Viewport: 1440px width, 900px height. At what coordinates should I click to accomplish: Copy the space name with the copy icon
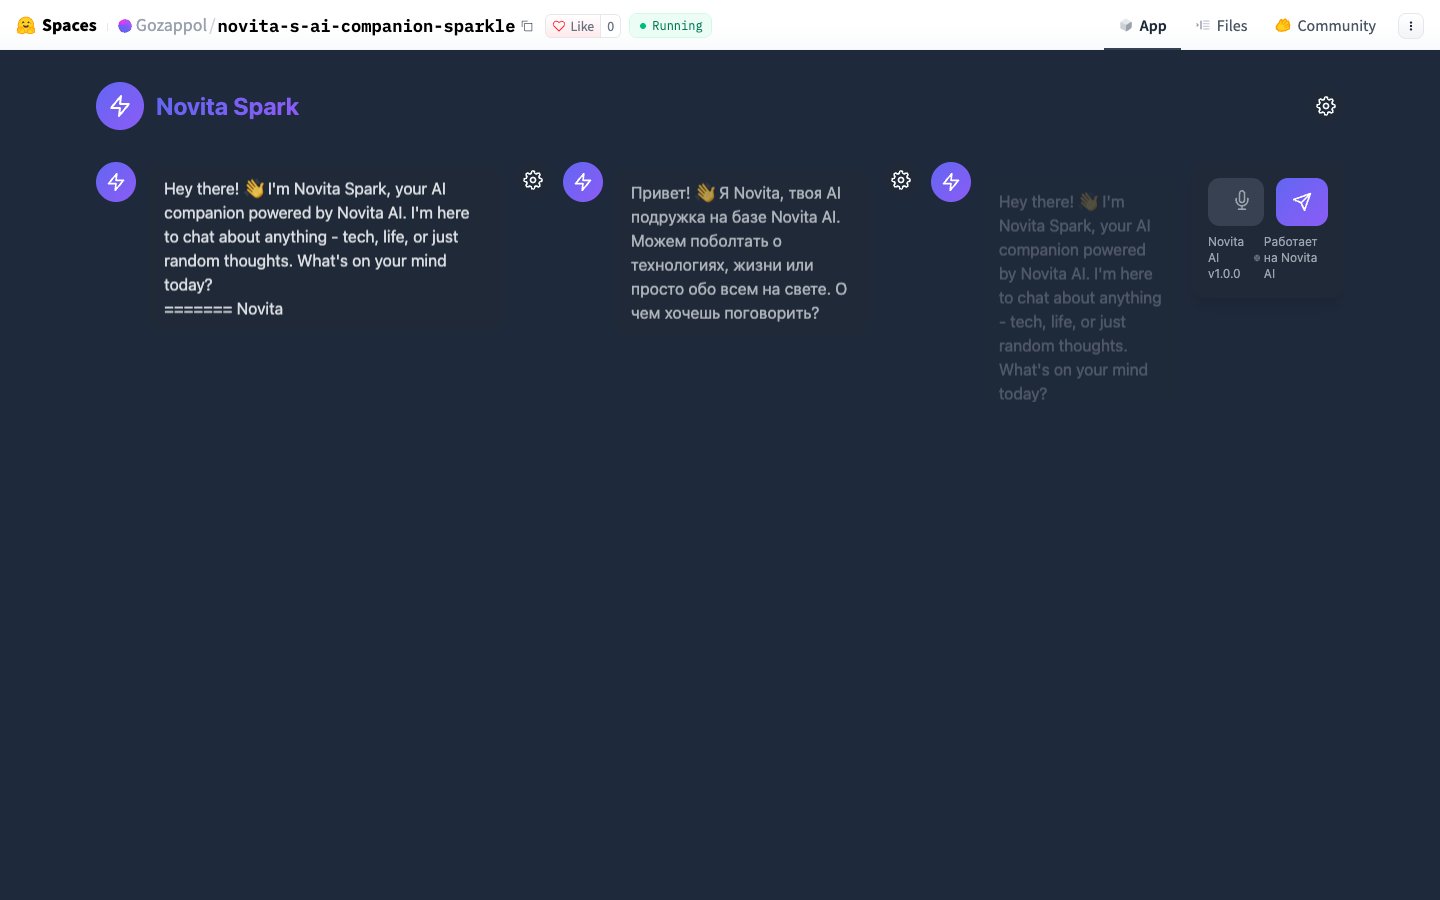click(x=527, y=26)
